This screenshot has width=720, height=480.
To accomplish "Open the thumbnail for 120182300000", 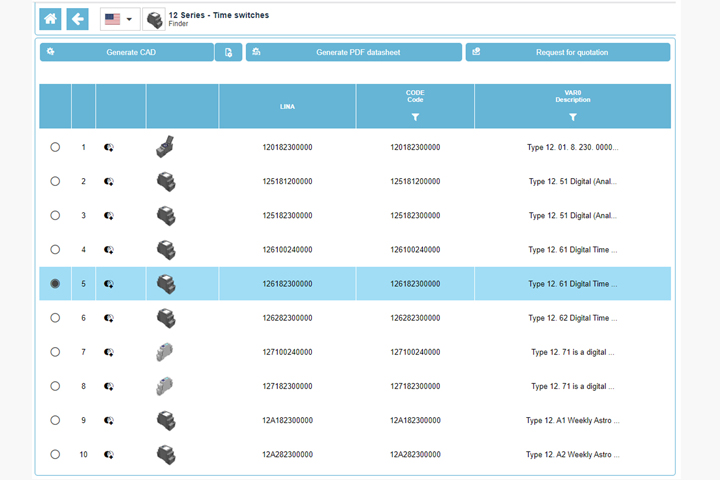I will point(166,147).
